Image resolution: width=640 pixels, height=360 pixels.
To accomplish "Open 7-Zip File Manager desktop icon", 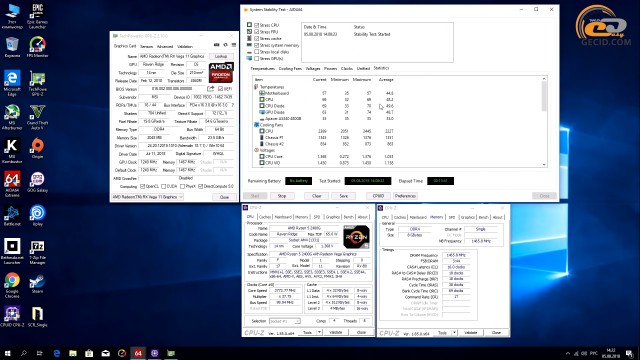I will 37,252.
